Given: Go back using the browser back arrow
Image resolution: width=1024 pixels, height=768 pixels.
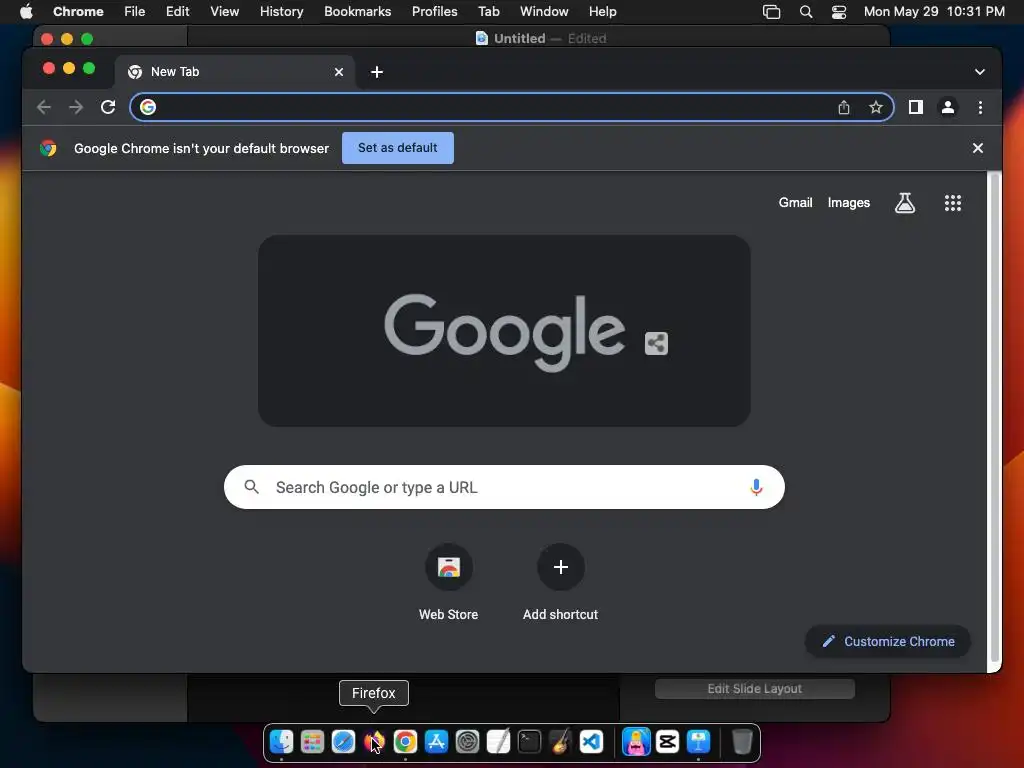Looking at the screenshot, I should (44, 107).
